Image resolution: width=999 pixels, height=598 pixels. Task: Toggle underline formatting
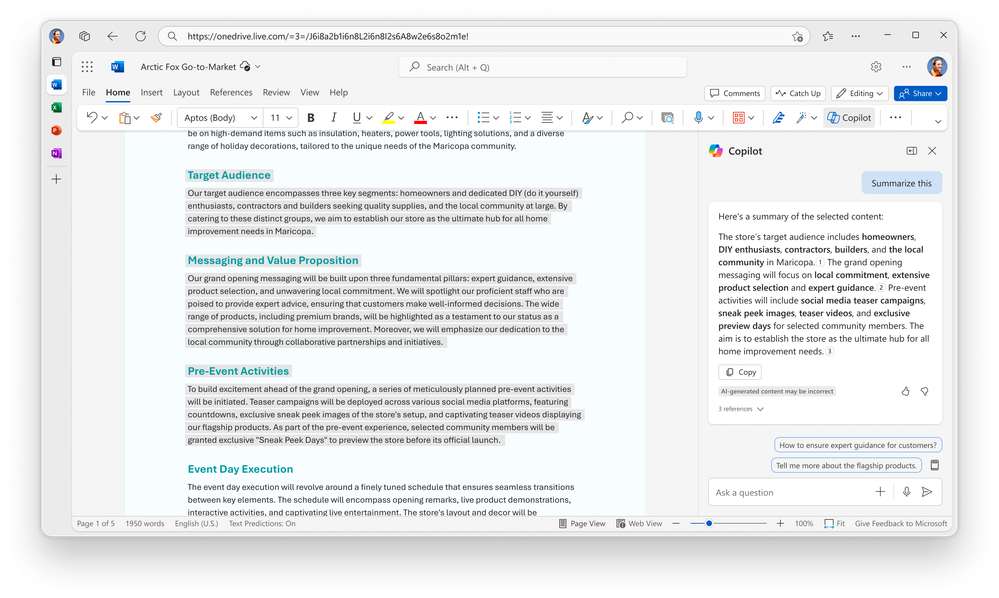coord(356,117)
